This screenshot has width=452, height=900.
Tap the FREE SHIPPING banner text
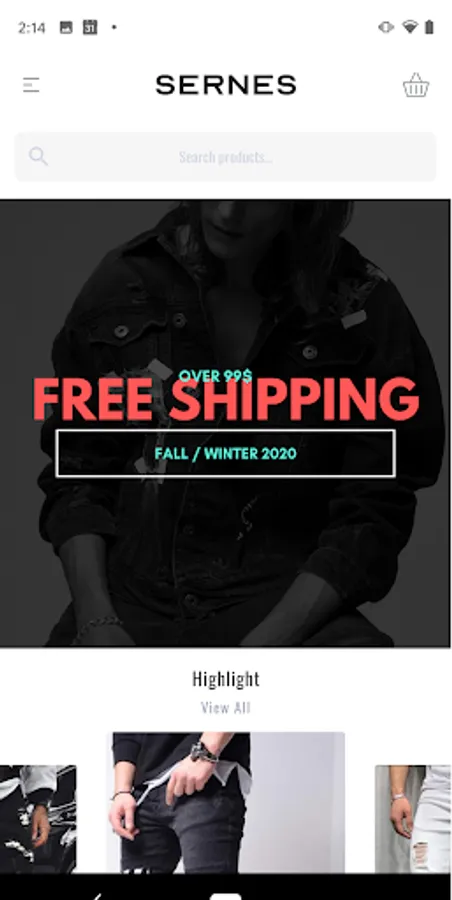pyautogui.click(x=226, y=399)
